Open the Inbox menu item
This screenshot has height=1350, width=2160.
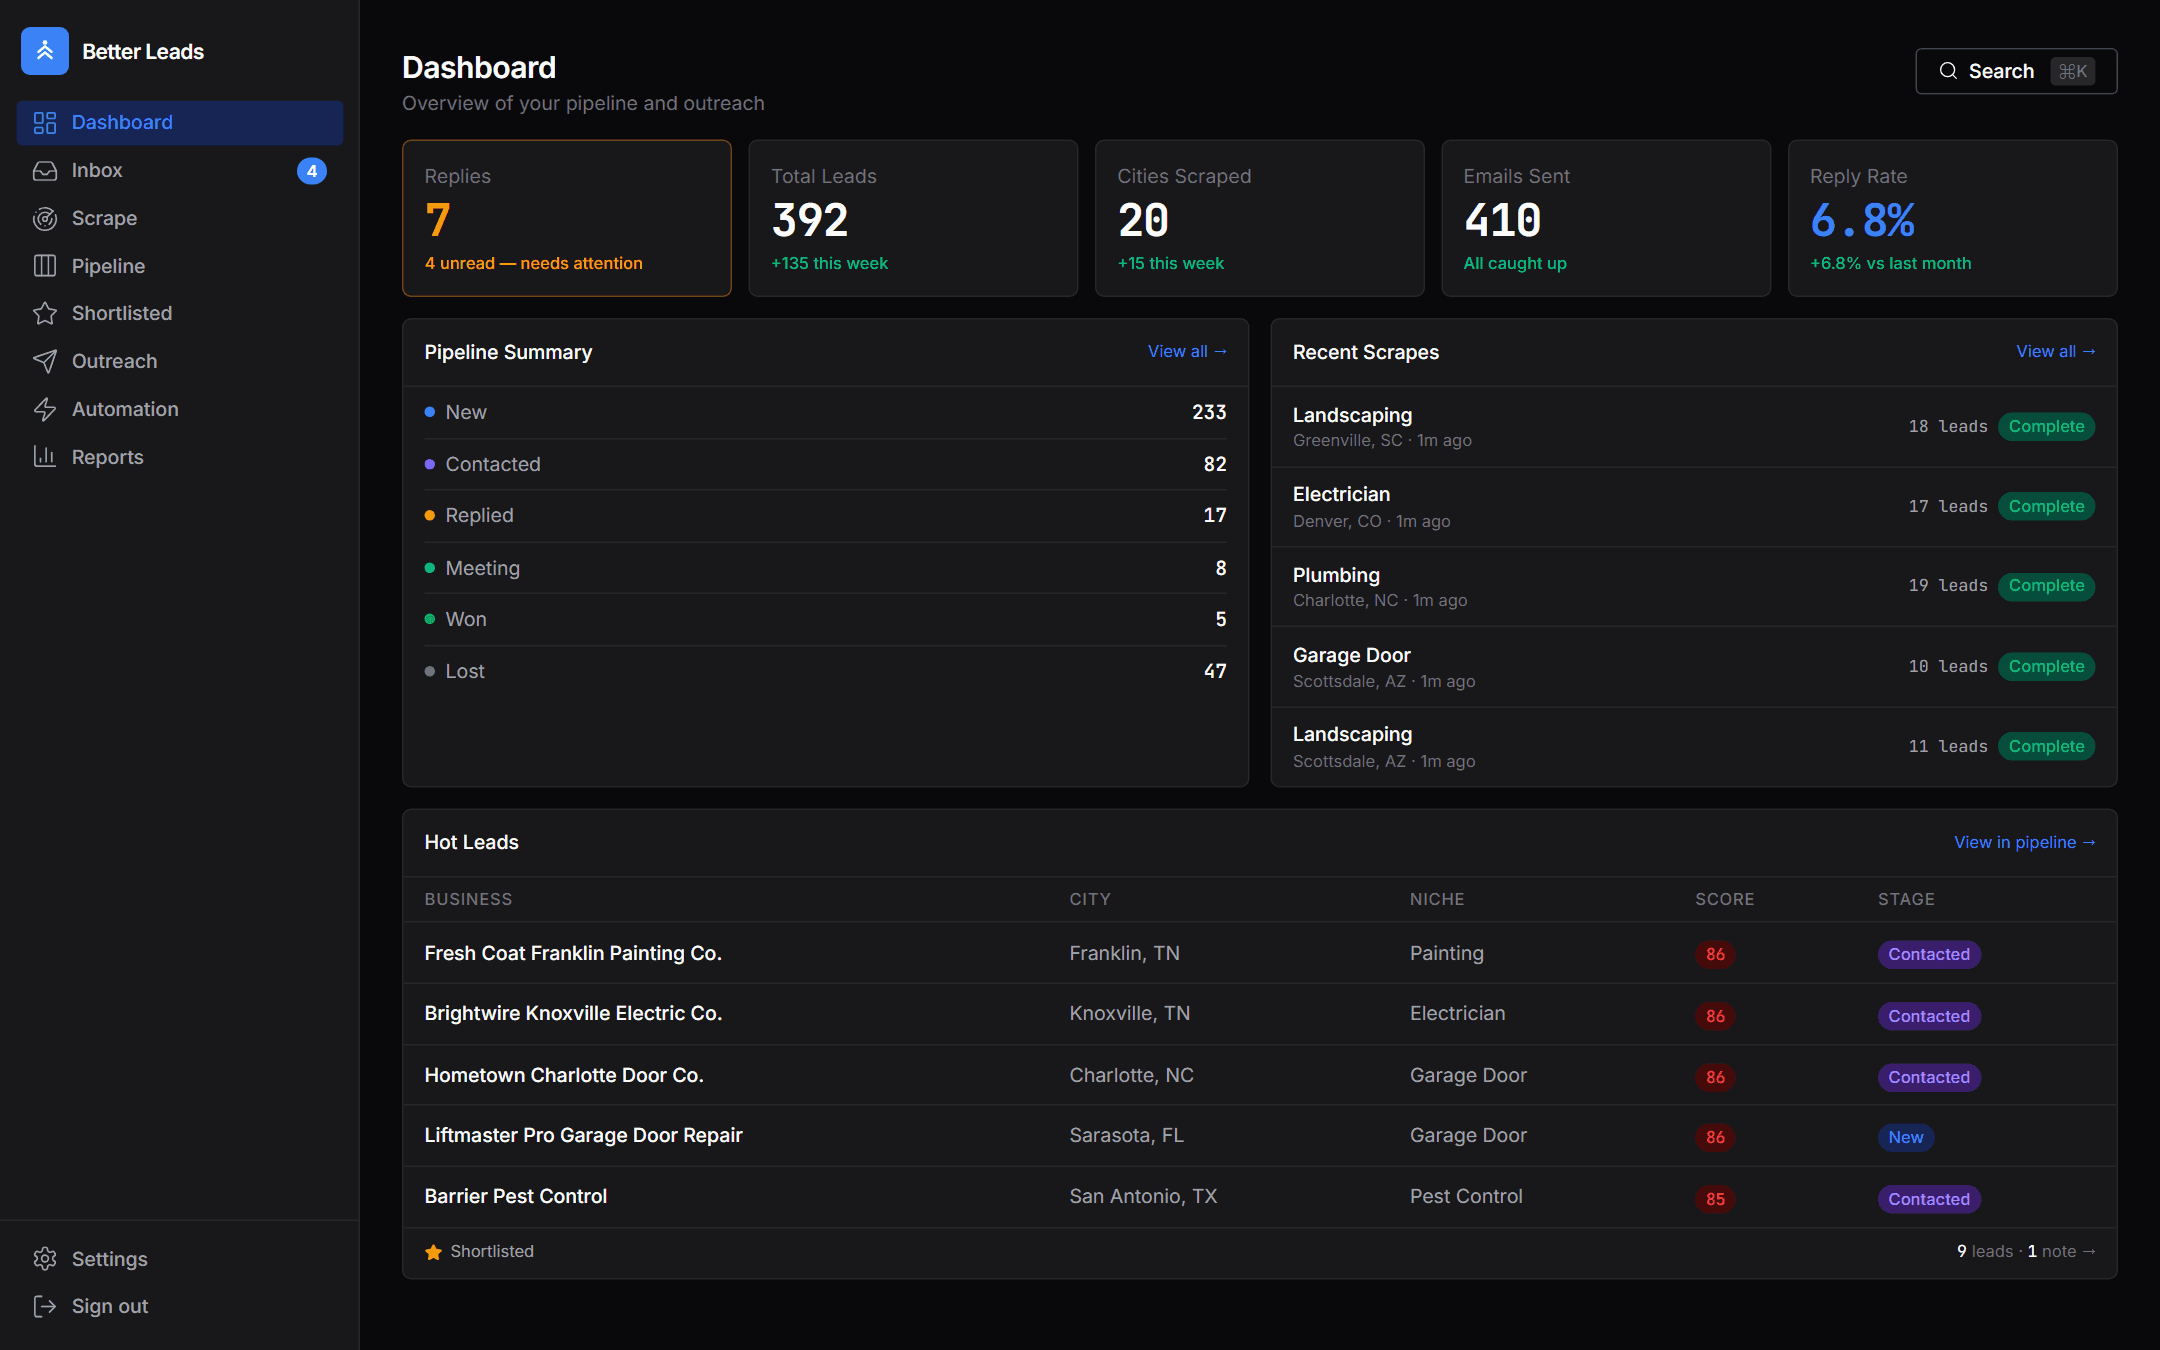180,171
